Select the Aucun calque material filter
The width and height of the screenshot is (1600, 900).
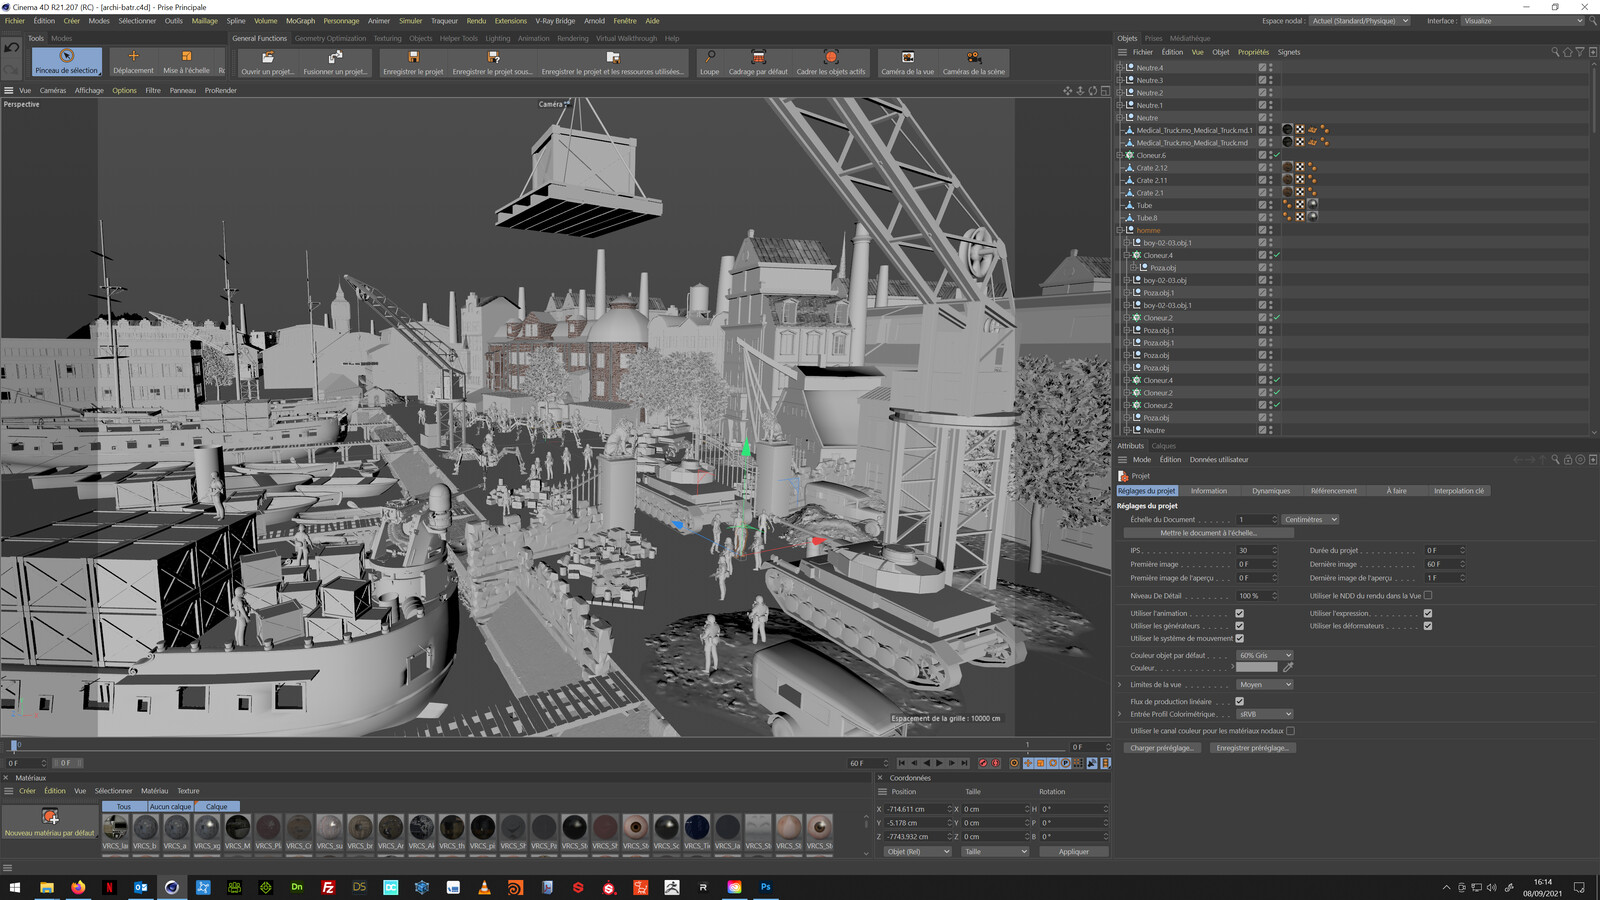pos(170,807)
